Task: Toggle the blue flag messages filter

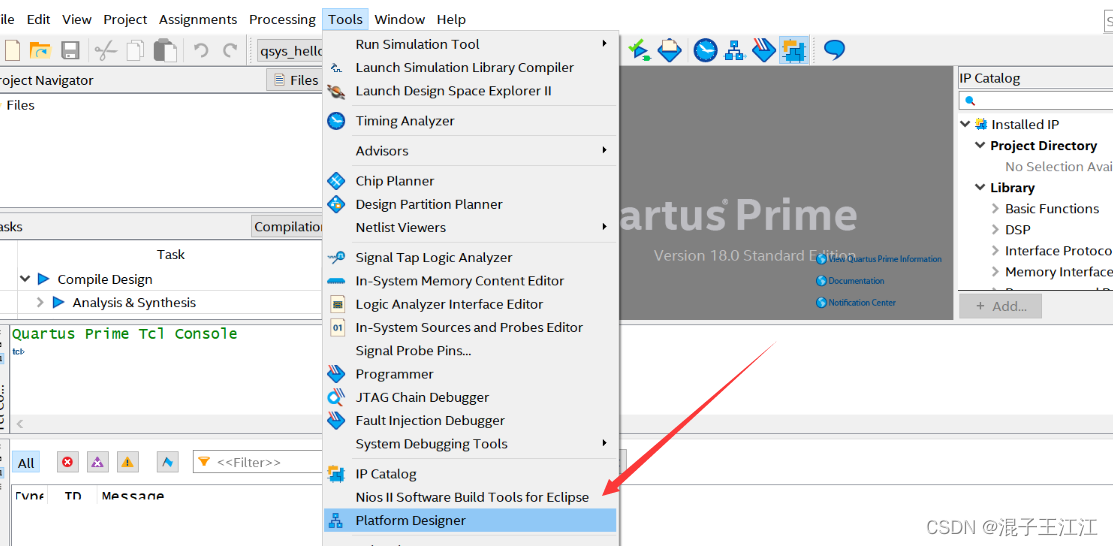Action: point(168,462)
